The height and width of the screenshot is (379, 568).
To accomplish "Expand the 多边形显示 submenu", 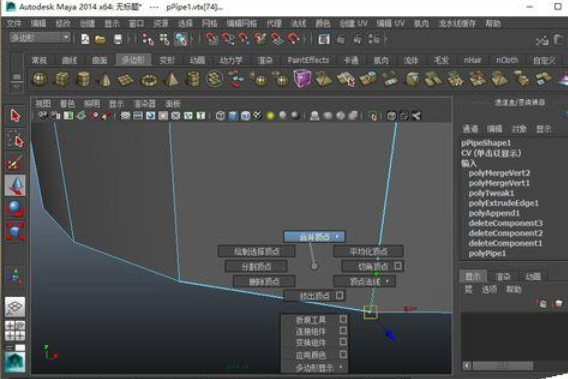I will pyautogui.click(x=314, y=368).
